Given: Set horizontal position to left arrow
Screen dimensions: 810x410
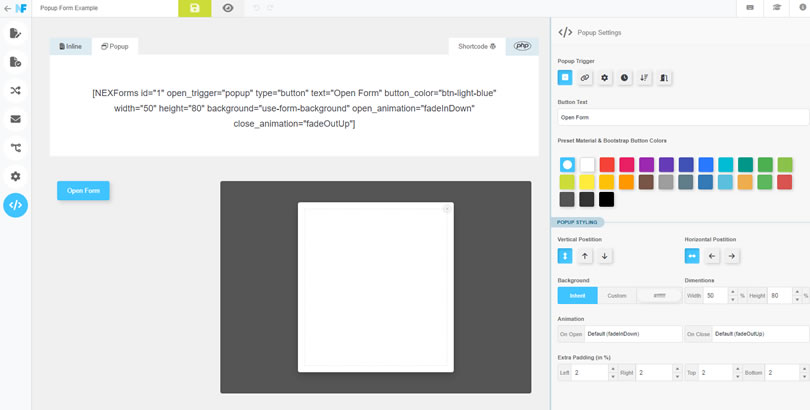Looking at the screenshot, I should click(x=712, y=256).
